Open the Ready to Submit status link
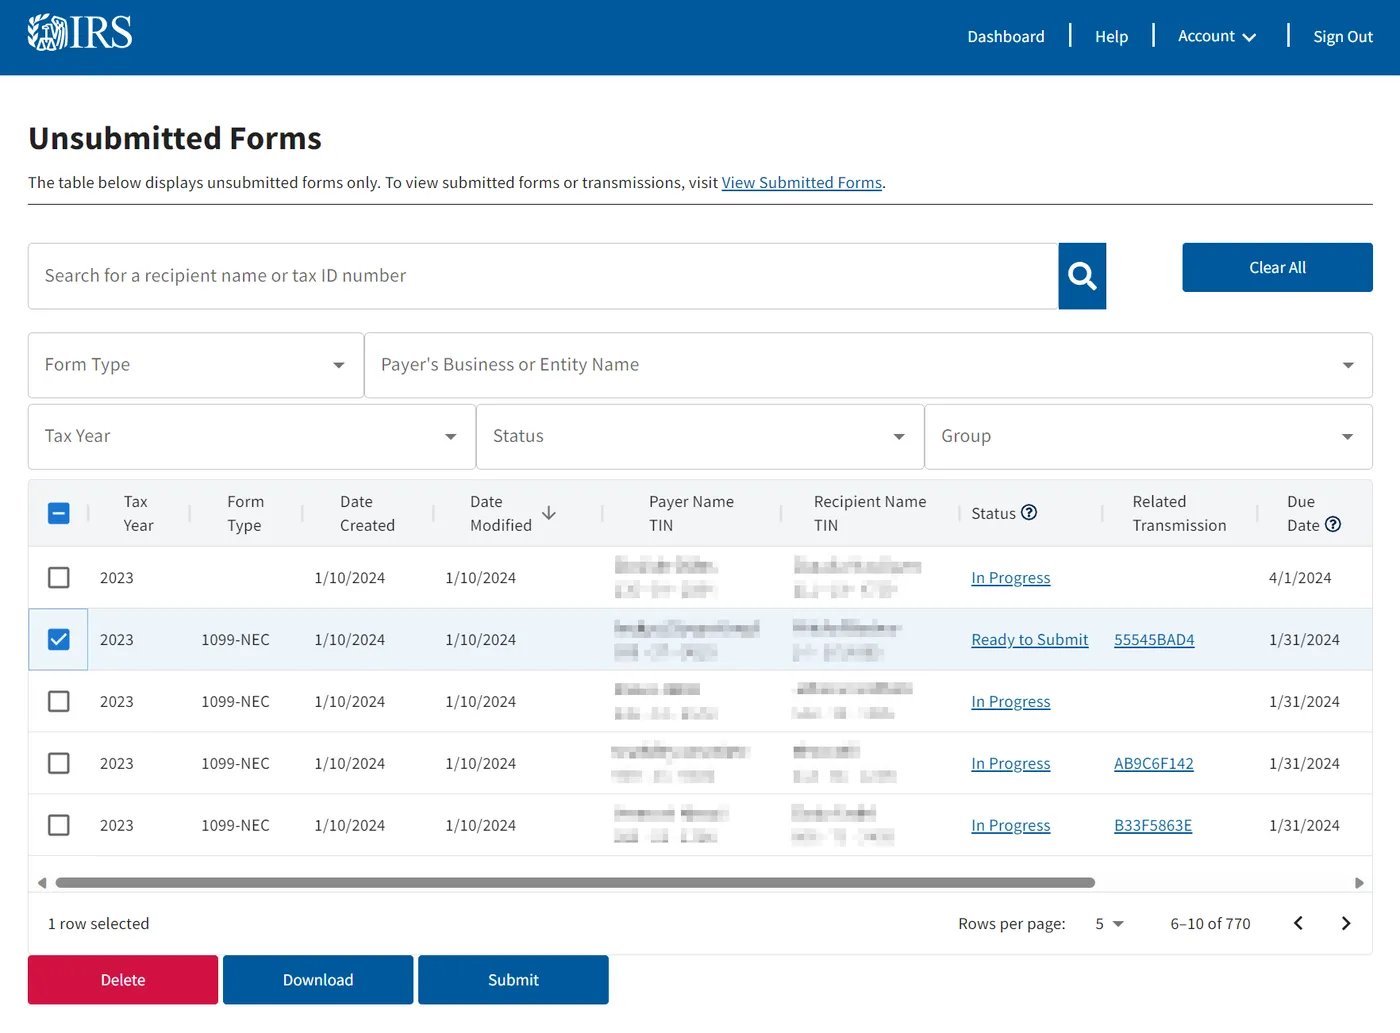 click(1030, 640)
